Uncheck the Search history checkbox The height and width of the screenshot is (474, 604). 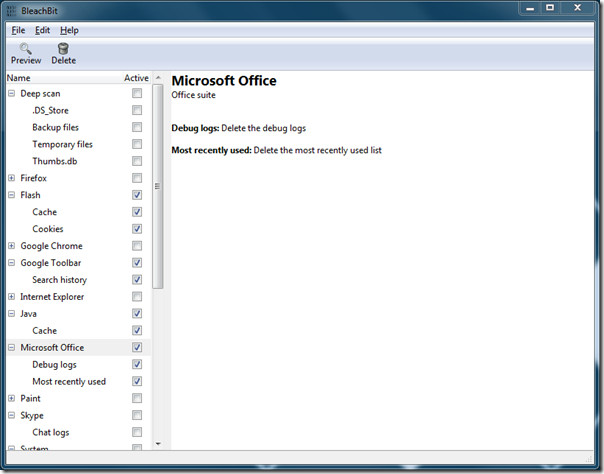(x=137, y=280)
